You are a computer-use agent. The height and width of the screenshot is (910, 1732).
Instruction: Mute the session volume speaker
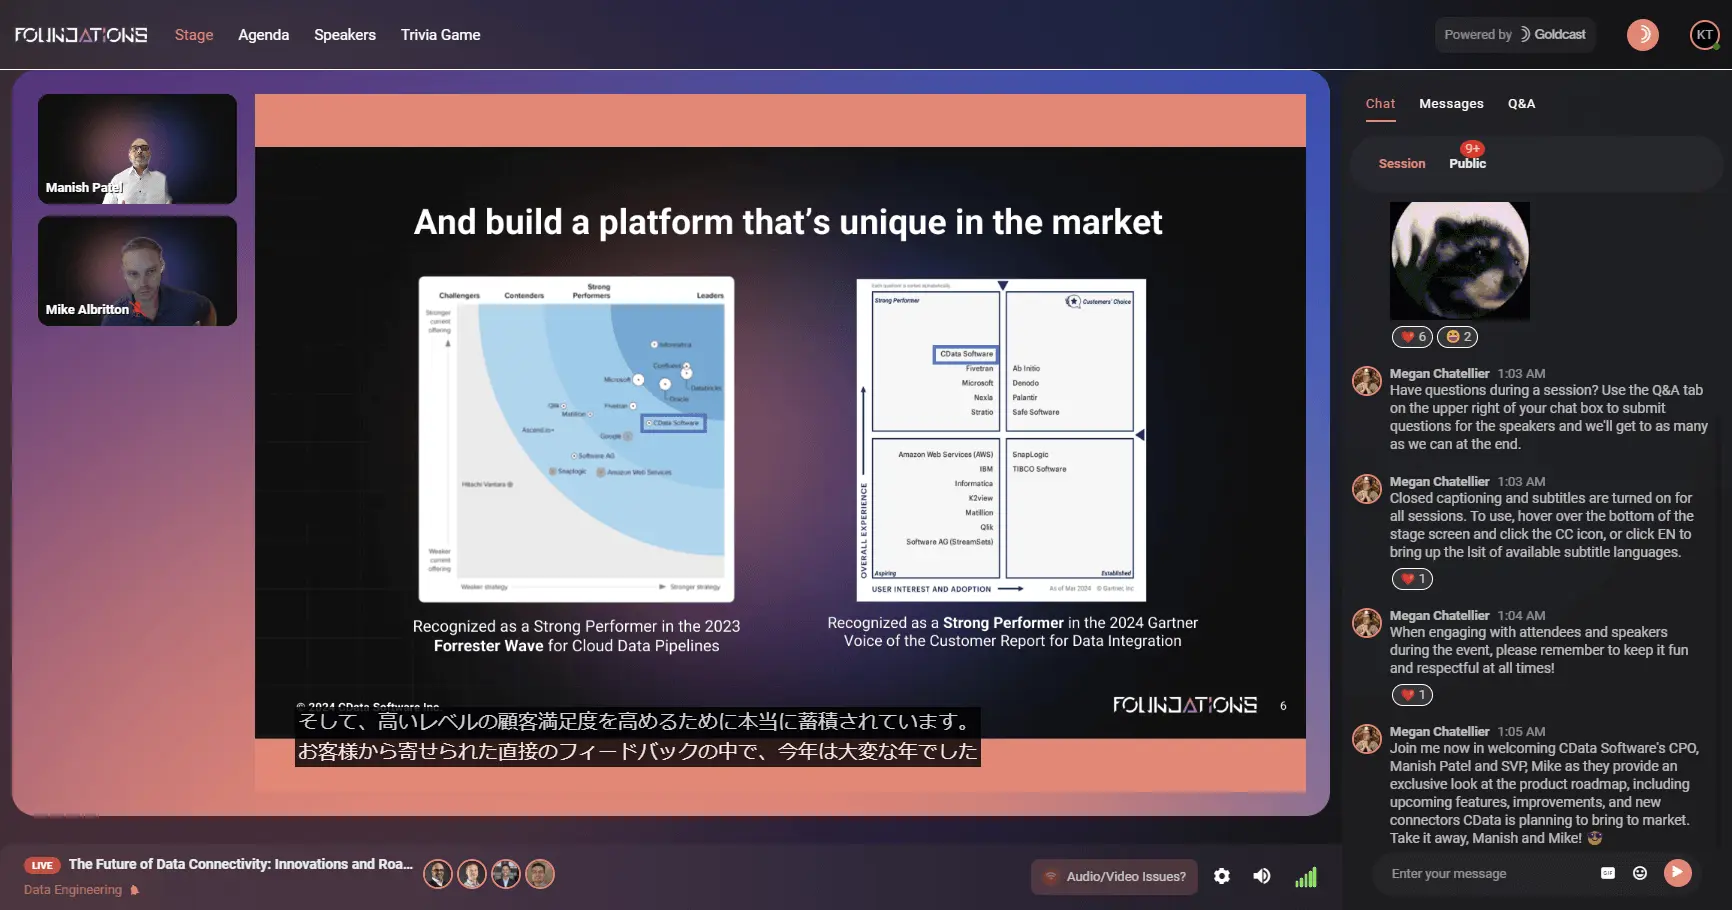click(1262, 876)
